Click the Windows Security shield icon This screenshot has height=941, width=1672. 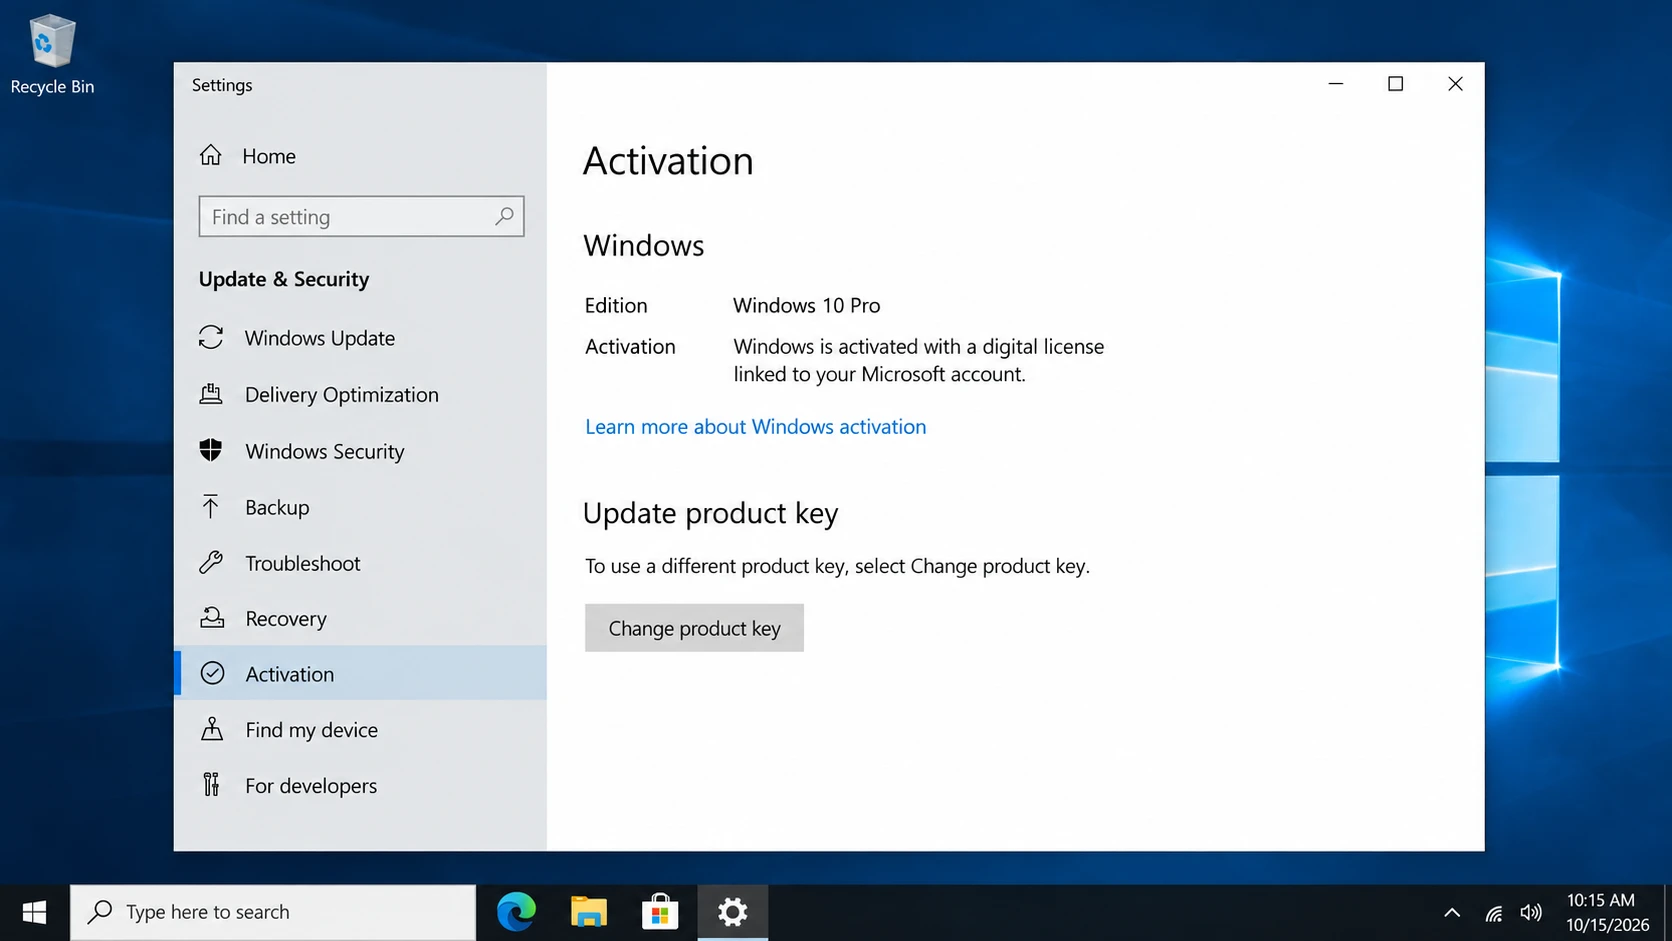coord(211,450)
